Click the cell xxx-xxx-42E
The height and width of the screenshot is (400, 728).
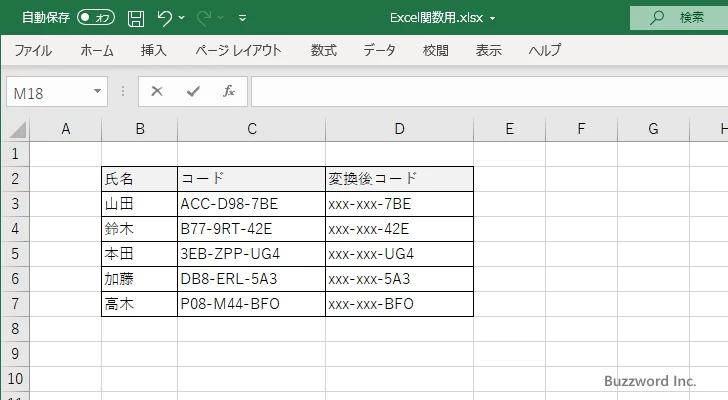399,229
